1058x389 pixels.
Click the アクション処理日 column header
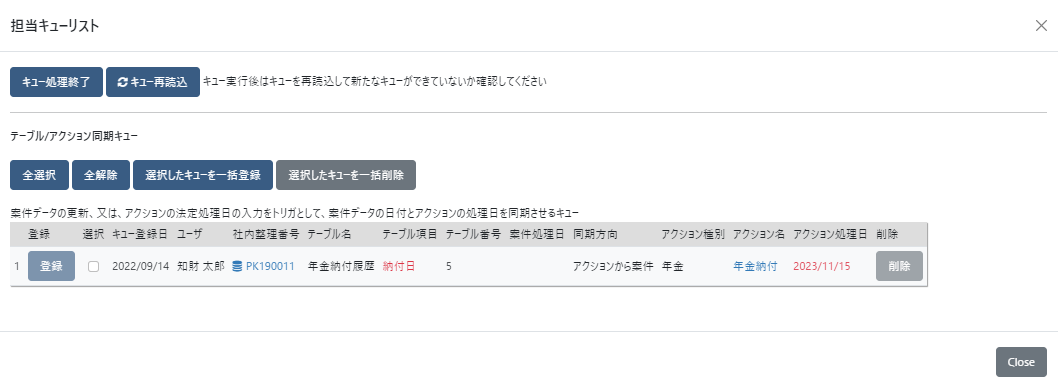(x=830, y=235)
